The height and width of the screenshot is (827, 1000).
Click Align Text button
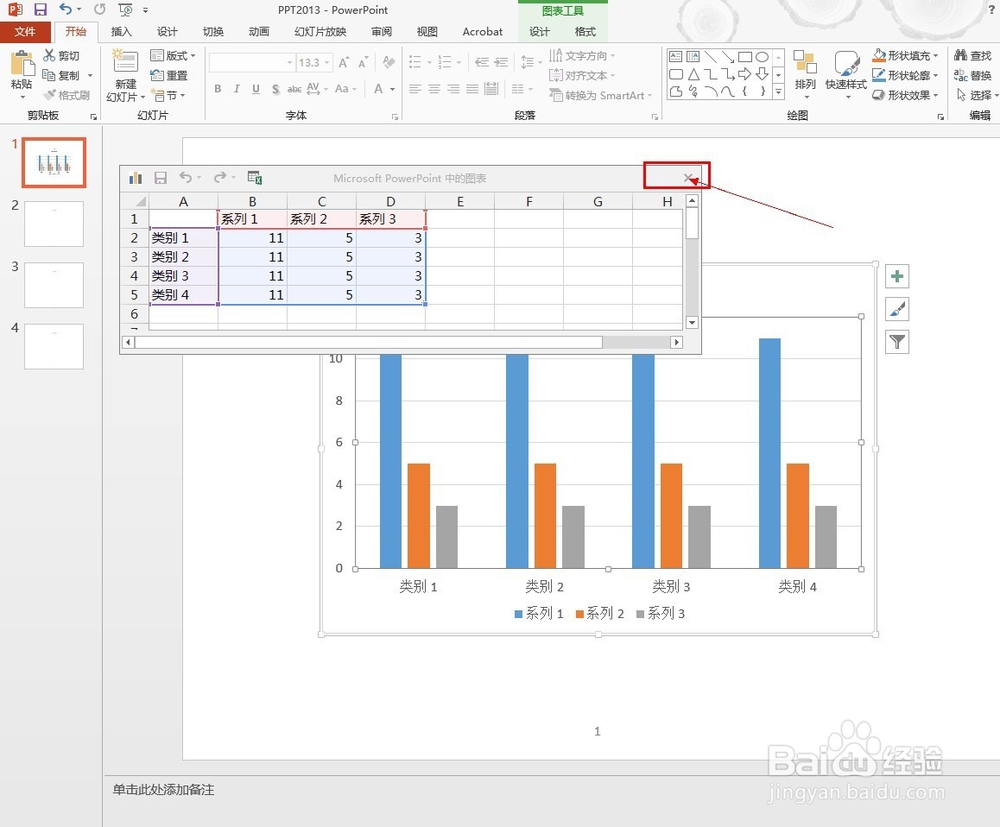(582, 75)
